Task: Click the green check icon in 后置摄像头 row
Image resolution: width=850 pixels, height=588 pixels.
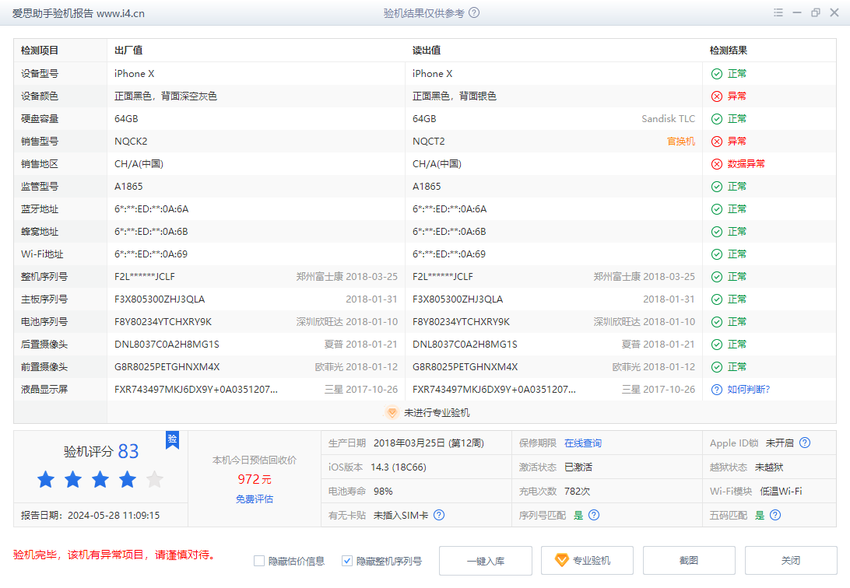Action: point(717,345)
